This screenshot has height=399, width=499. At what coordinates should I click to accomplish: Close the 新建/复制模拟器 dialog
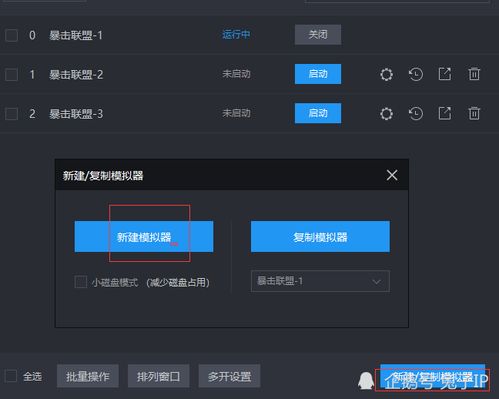coord(392,175)
